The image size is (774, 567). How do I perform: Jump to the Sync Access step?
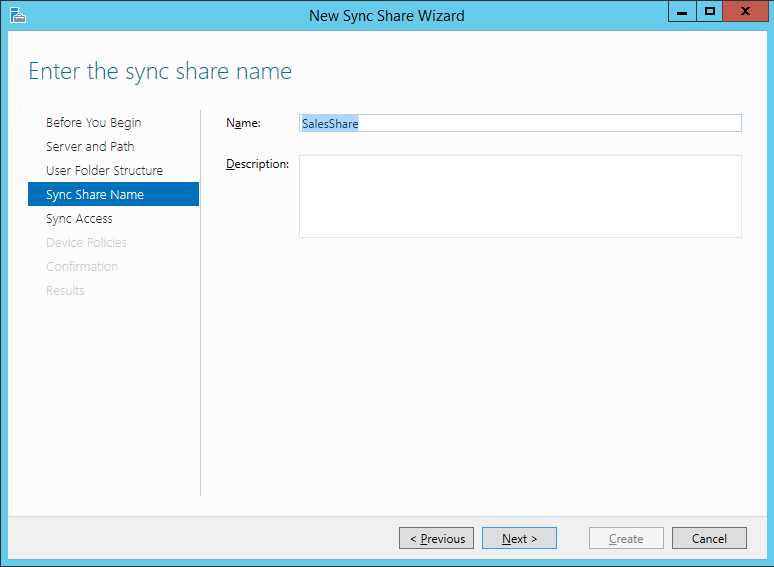79,219
